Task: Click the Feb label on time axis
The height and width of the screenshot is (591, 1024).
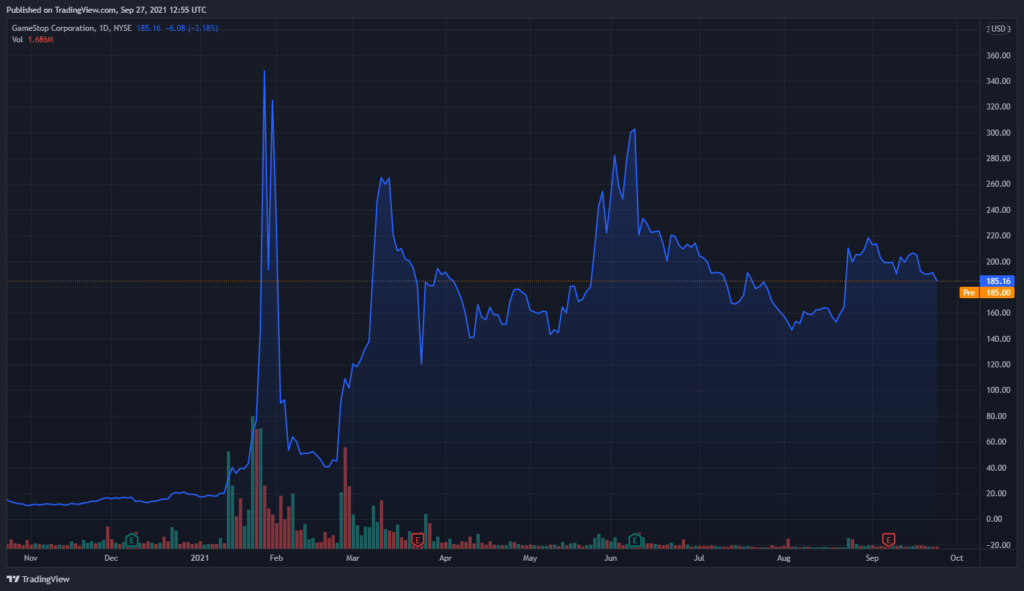Action: [x=276, y=558]
